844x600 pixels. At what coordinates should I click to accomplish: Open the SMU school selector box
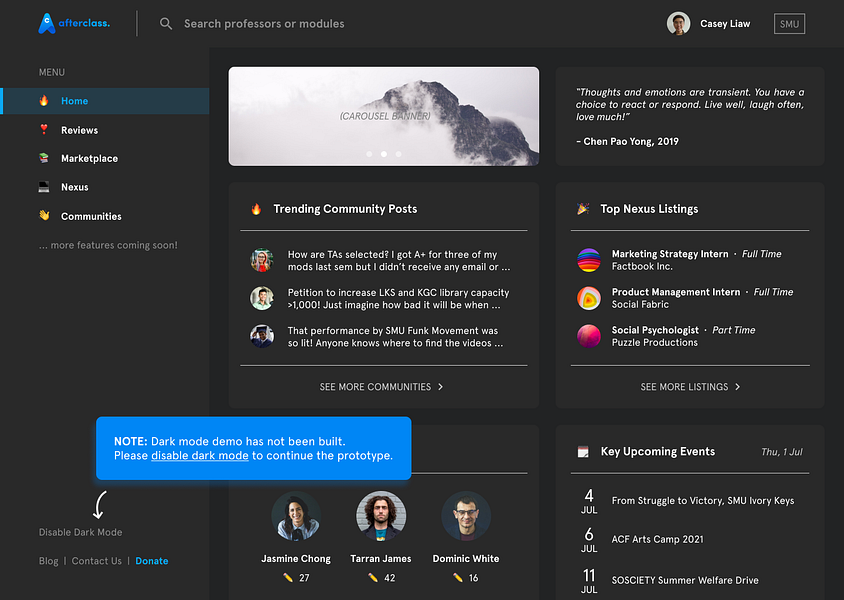[x=789, y=24]
